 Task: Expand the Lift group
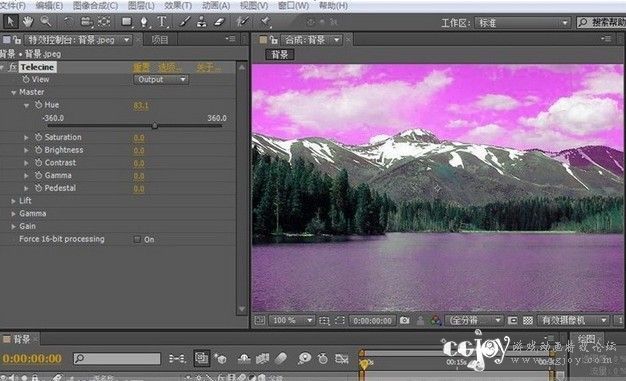[14, 201]
